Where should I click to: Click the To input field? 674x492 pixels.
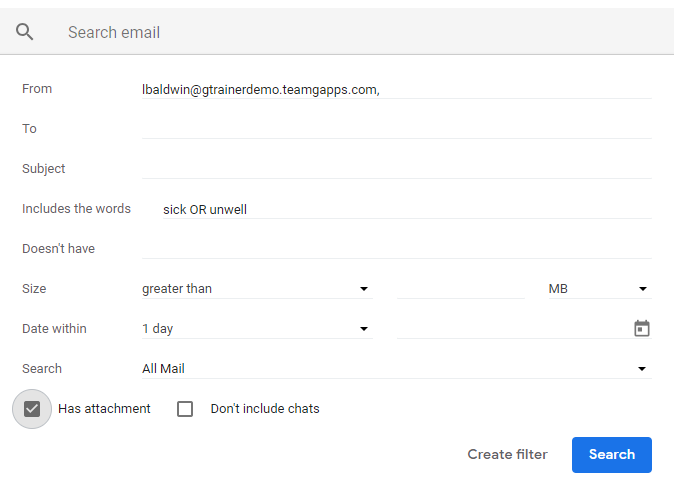pos(397,129)
